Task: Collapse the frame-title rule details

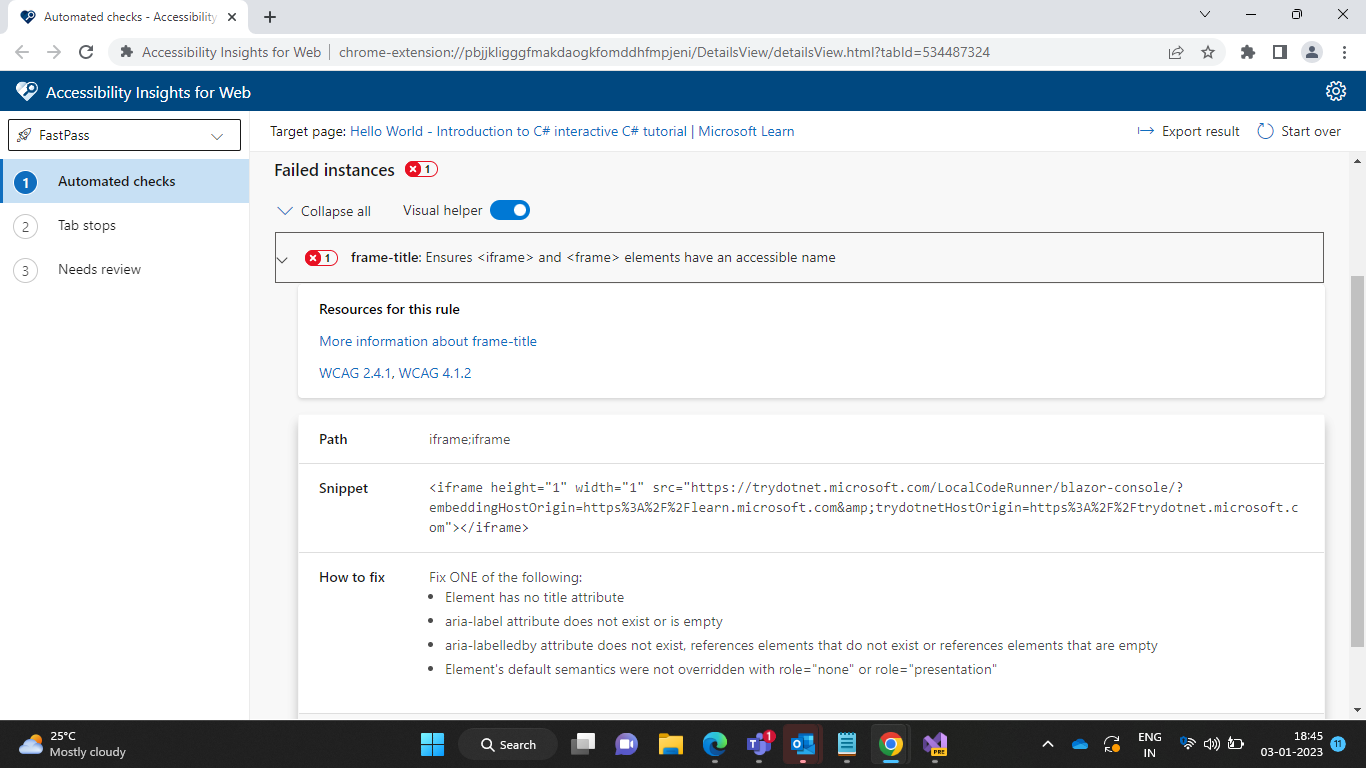Action: pyautogui.click(x=282, y=258)
